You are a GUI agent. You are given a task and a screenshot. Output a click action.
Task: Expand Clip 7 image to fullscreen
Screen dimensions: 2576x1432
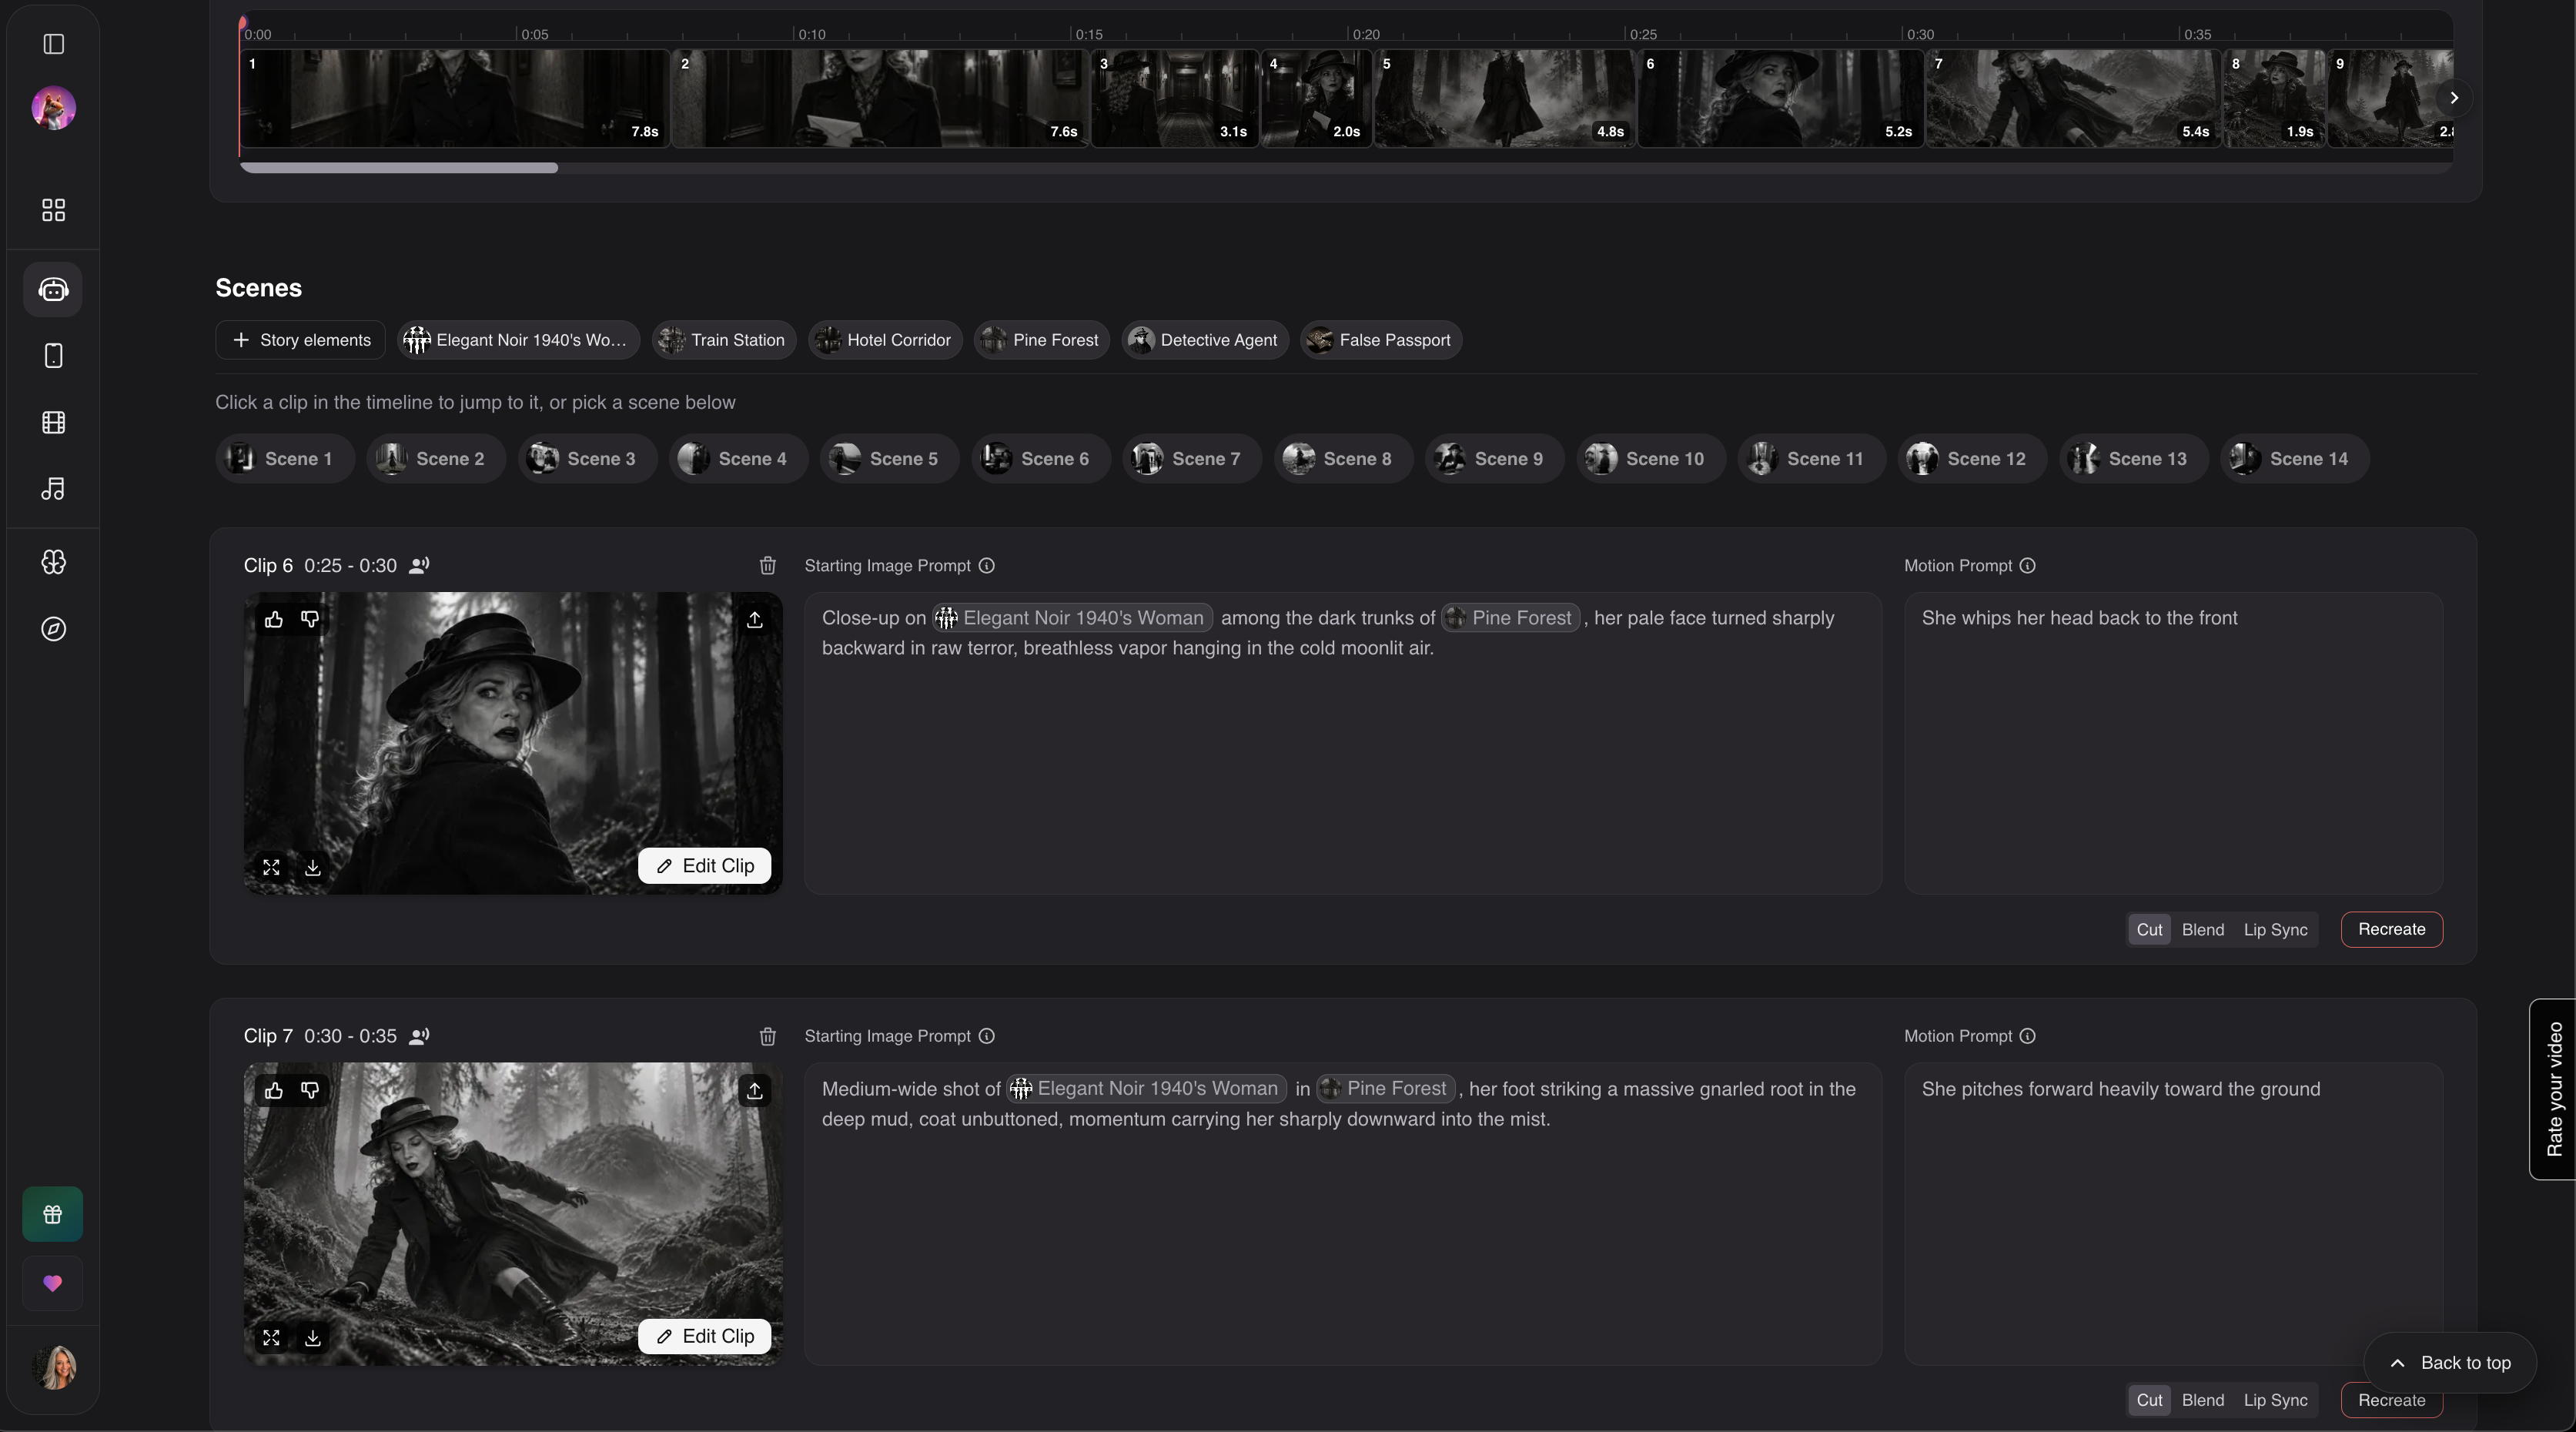271,1339
